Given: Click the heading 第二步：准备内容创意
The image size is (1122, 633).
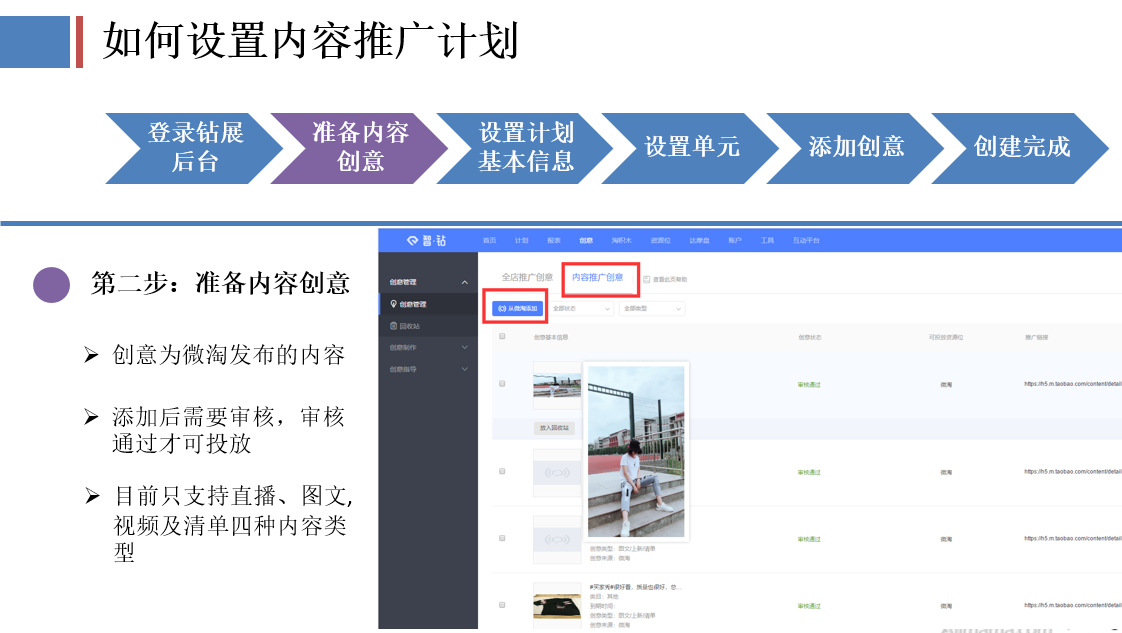Looking at the screenshot, I should 220,283.
